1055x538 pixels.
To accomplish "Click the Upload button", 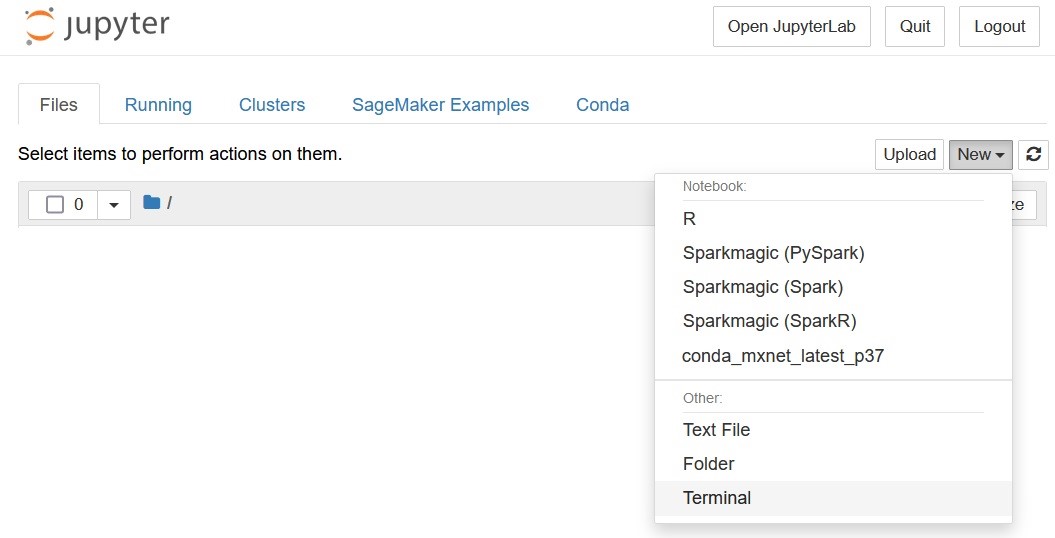I will click(909, 155).
